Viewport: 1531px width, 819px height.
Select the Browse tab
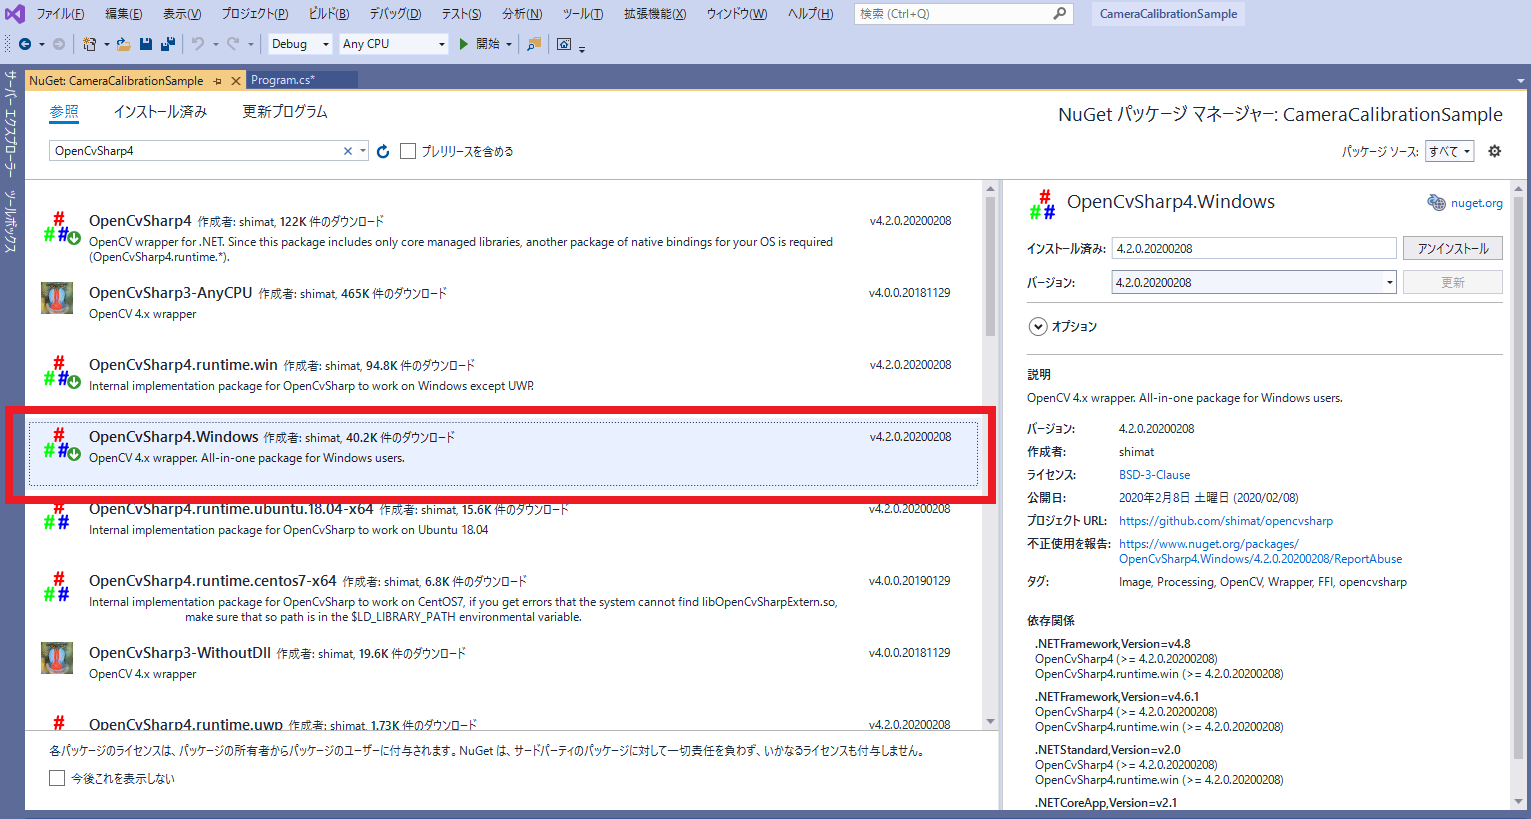64,112
